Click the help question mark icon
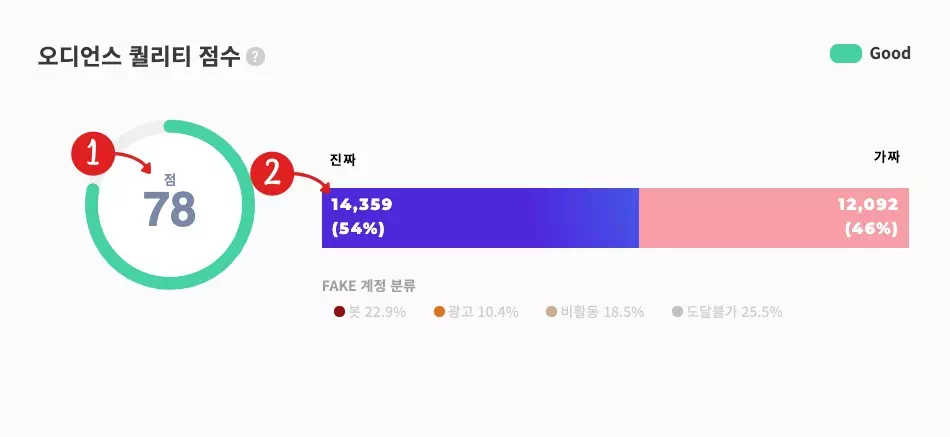The height and width of the screenshot is (437, 950). pos(255,57)
